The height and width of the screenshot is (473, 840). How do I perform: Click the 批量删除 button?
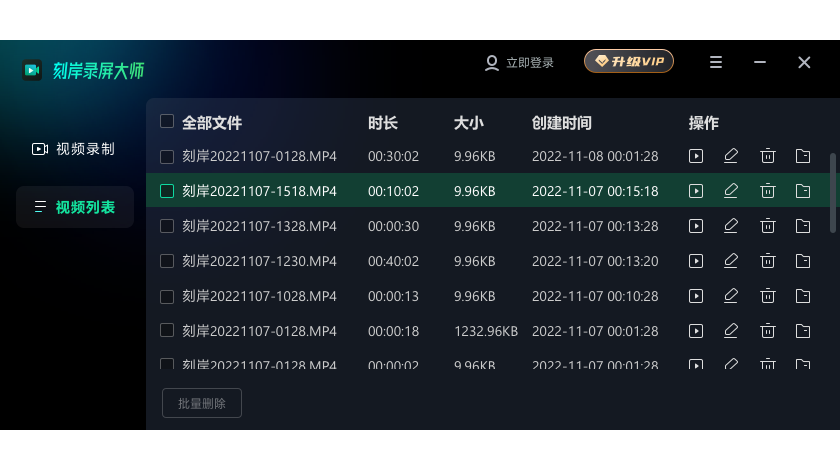click(x=202, y=403)
